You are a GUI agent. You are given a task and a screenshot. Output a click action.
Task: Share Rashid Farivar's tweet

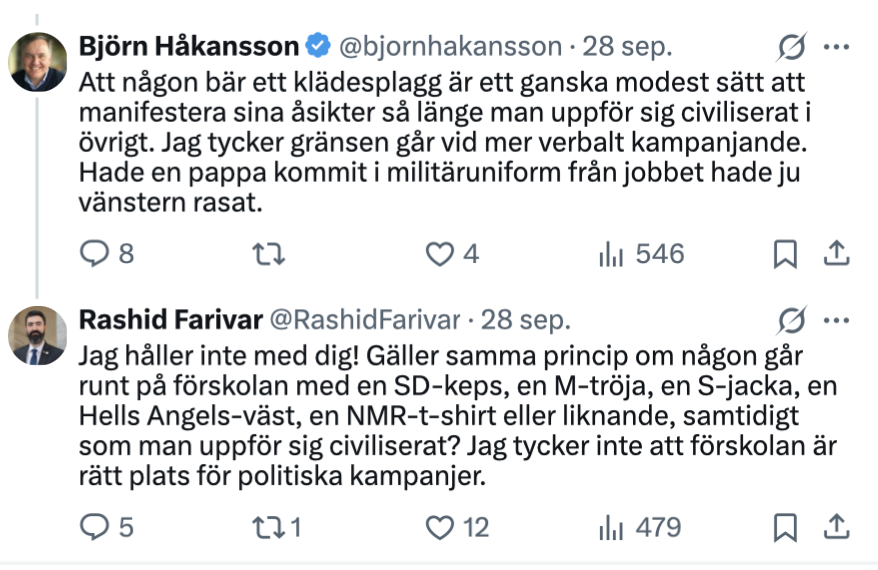836,527
